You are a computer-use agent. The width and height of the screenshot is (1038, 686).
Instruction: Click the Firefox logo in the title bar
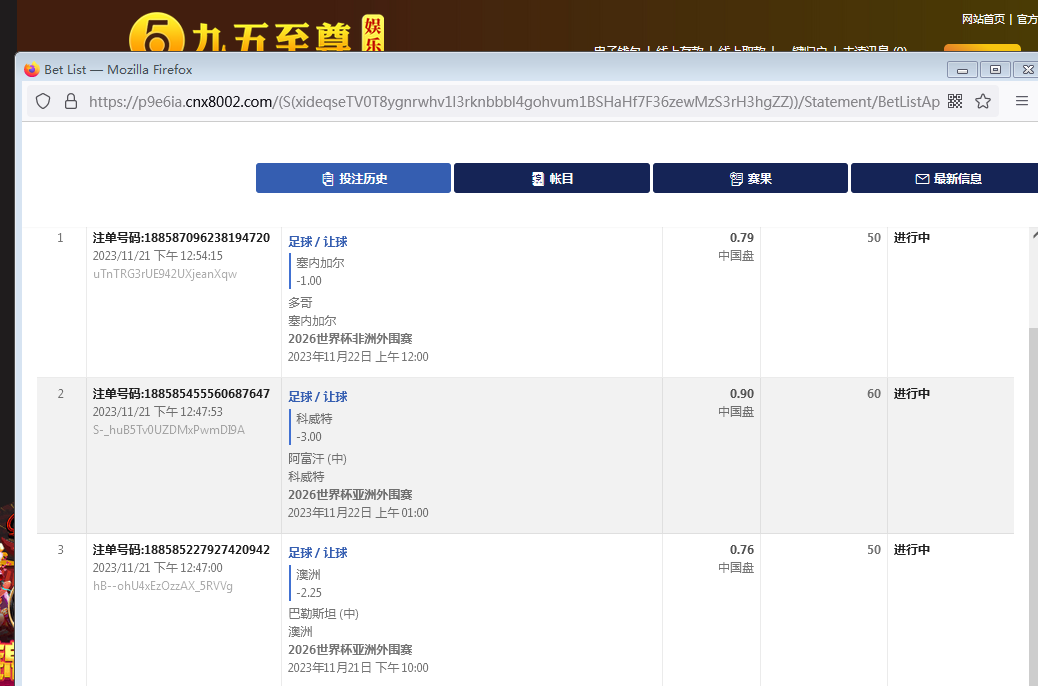(x=31, y=70)
